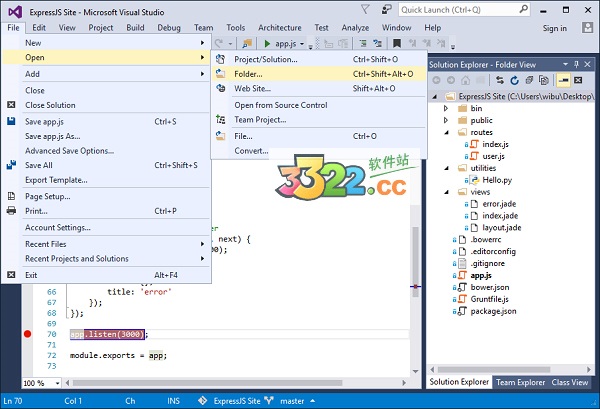Click the user account avatar icon
The width and height of the screenshot is (600, 409).
pyautogui.click(x=587, y=28)
